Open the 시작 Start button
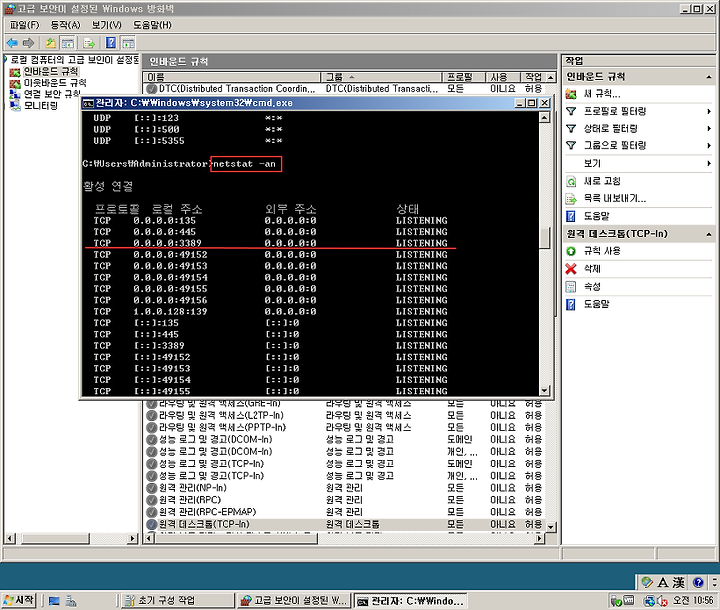This screenshot has width=720, height=610. (x=19, y=600)
